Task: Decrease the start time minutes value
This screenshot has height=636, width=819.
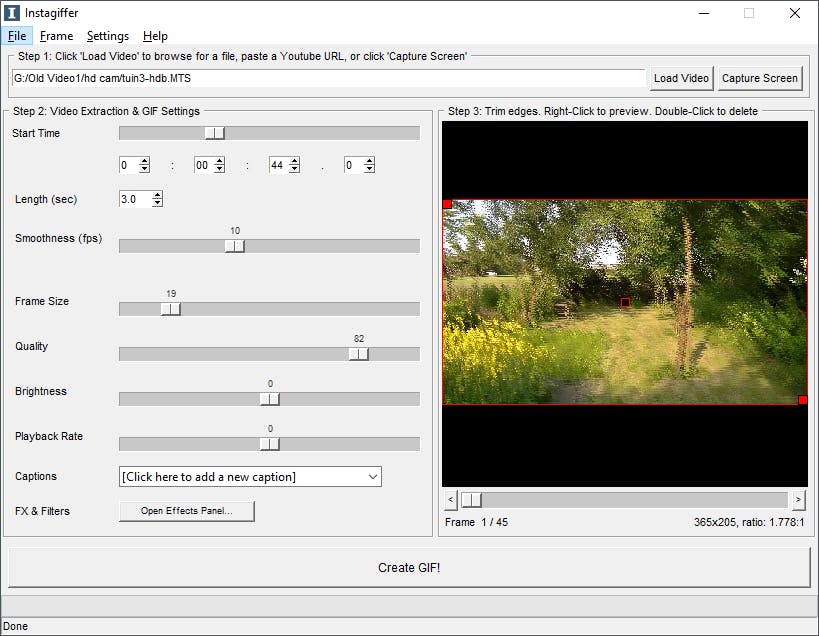Action: (219, 169)
